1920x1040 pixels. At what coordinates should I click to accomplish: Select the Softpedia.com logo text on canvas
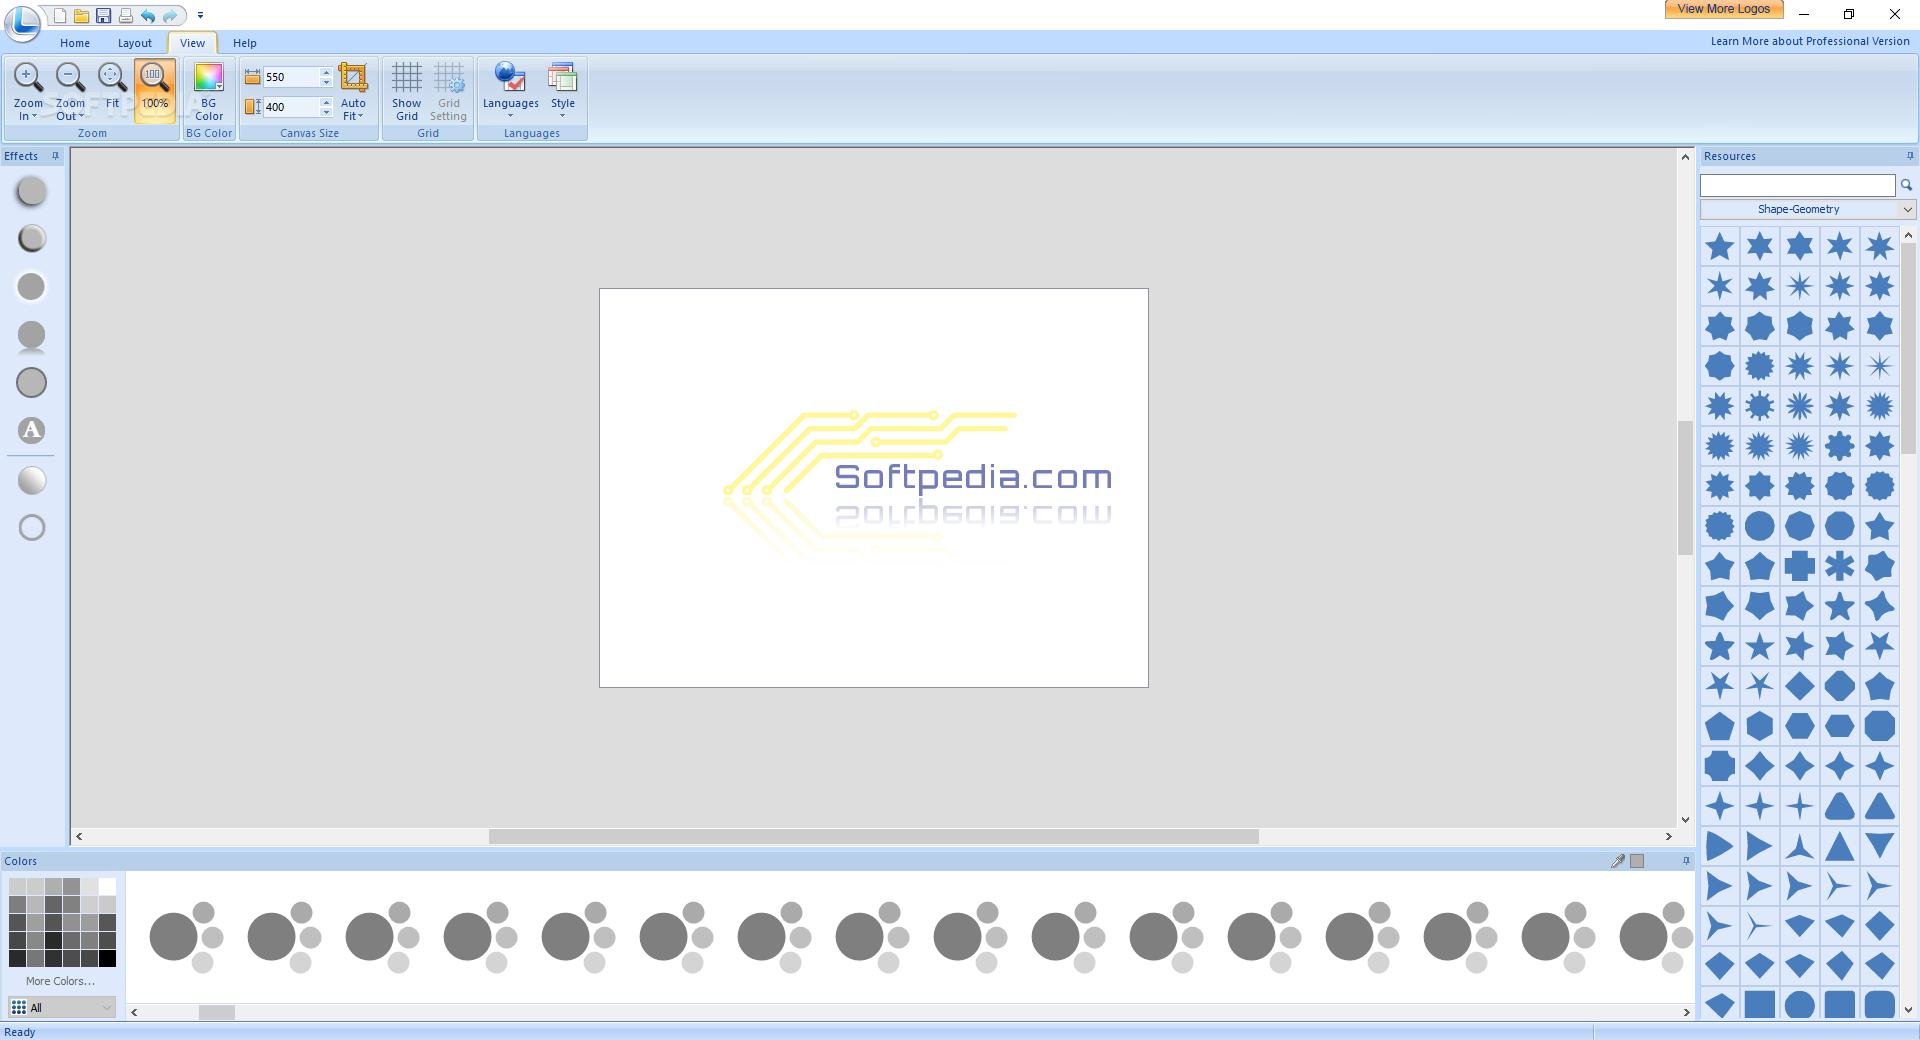click(x=973, y=477)
